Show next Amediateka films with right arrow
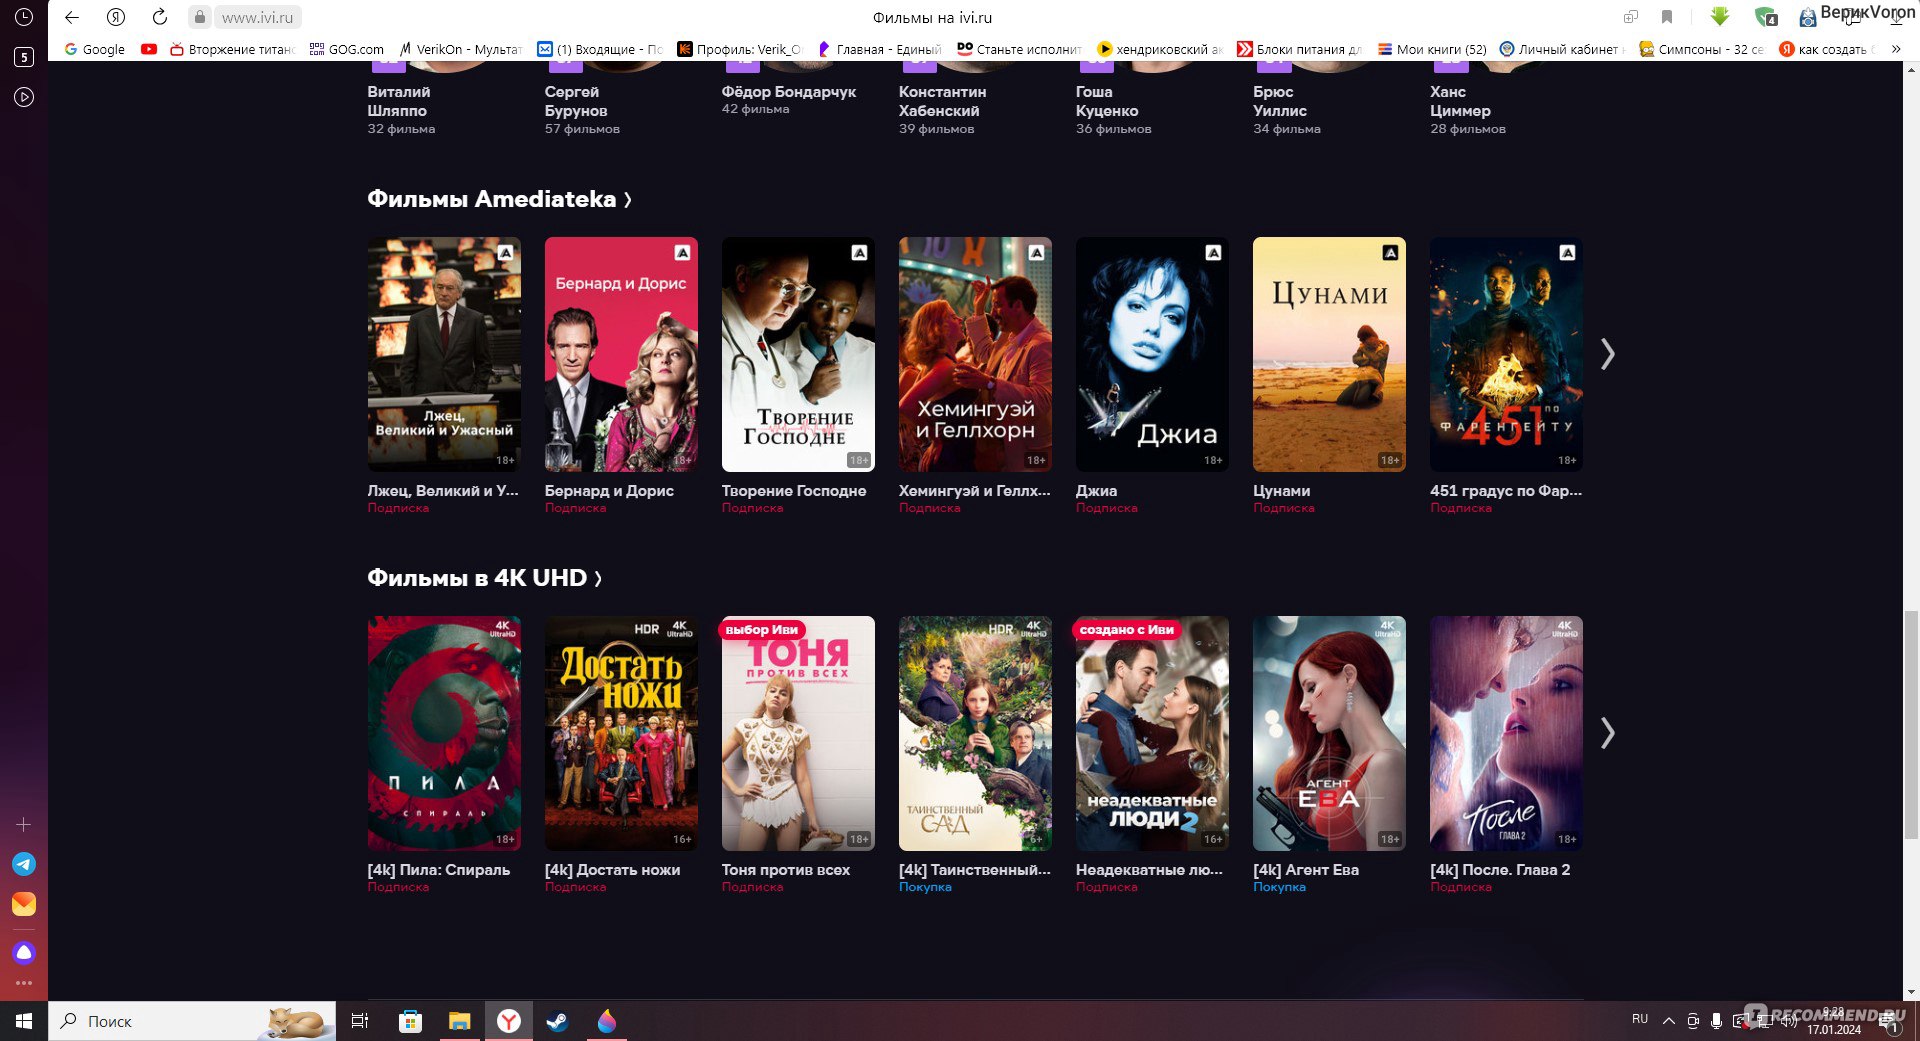Image resolution: width=1920 pixels, height=1041 pixels. [1607, 354]
